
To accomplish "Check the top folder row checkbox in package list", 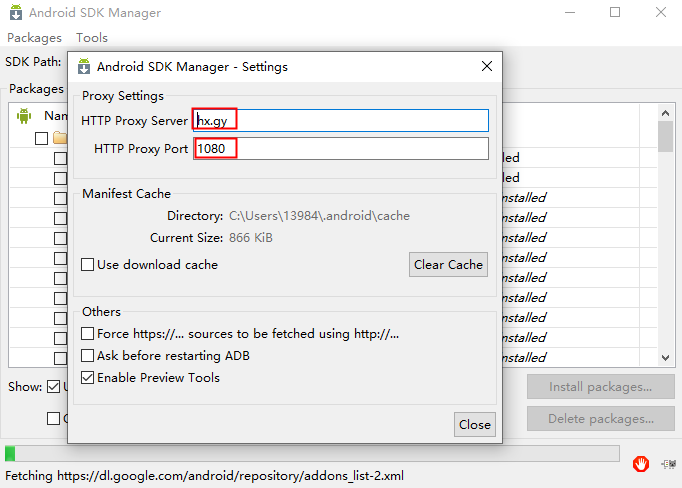I will click(x=41, y=138).
